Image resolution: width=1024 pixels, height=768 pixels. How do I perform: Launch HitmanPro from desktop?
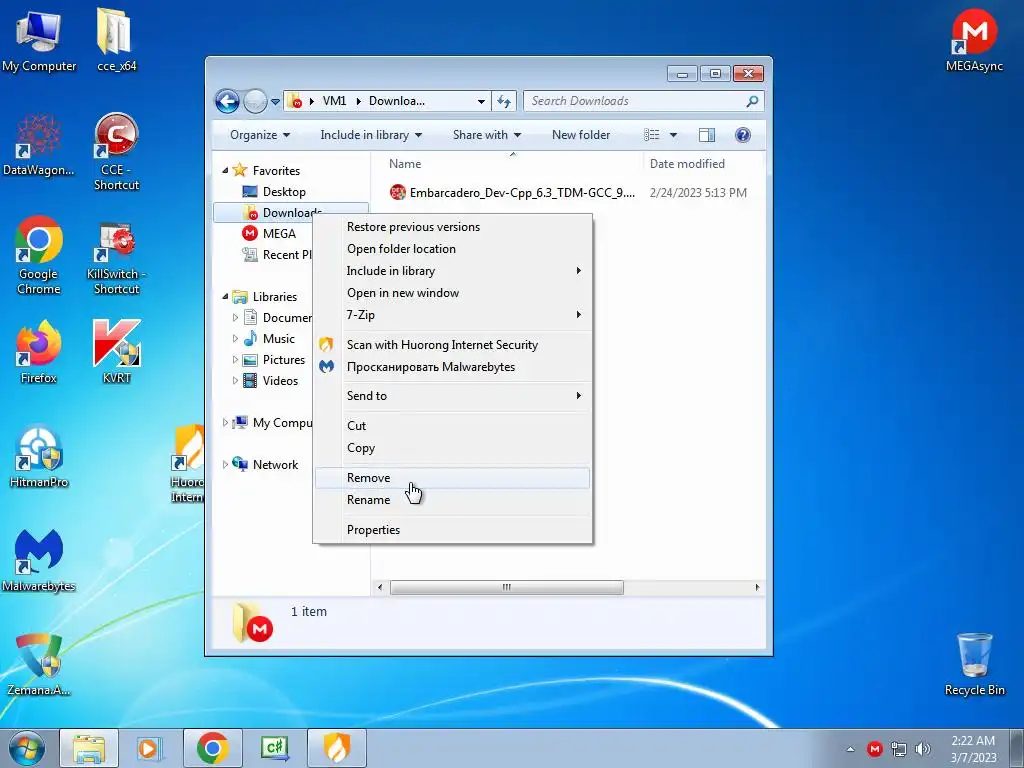point(39,457)
